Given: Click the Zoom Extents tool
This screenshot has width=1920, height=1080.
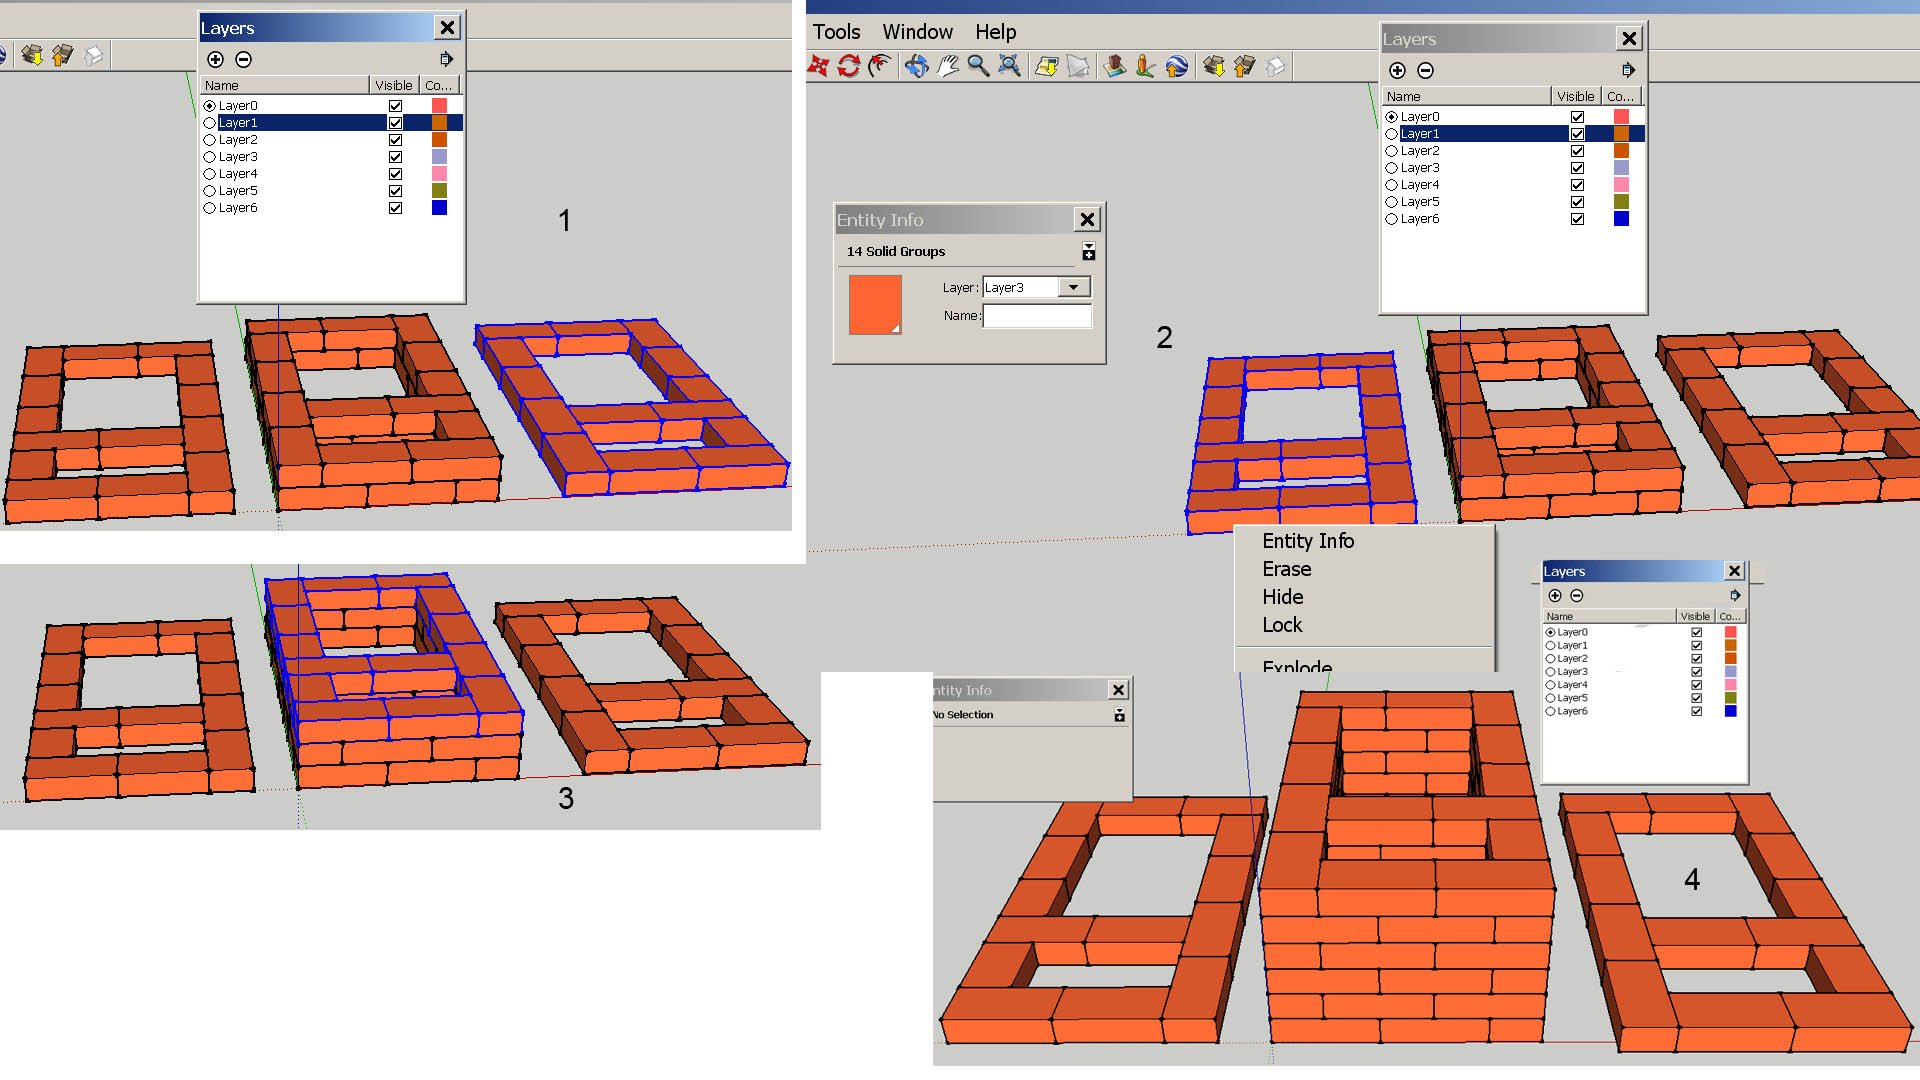Looking at the screenshot, I should 1010,67.
